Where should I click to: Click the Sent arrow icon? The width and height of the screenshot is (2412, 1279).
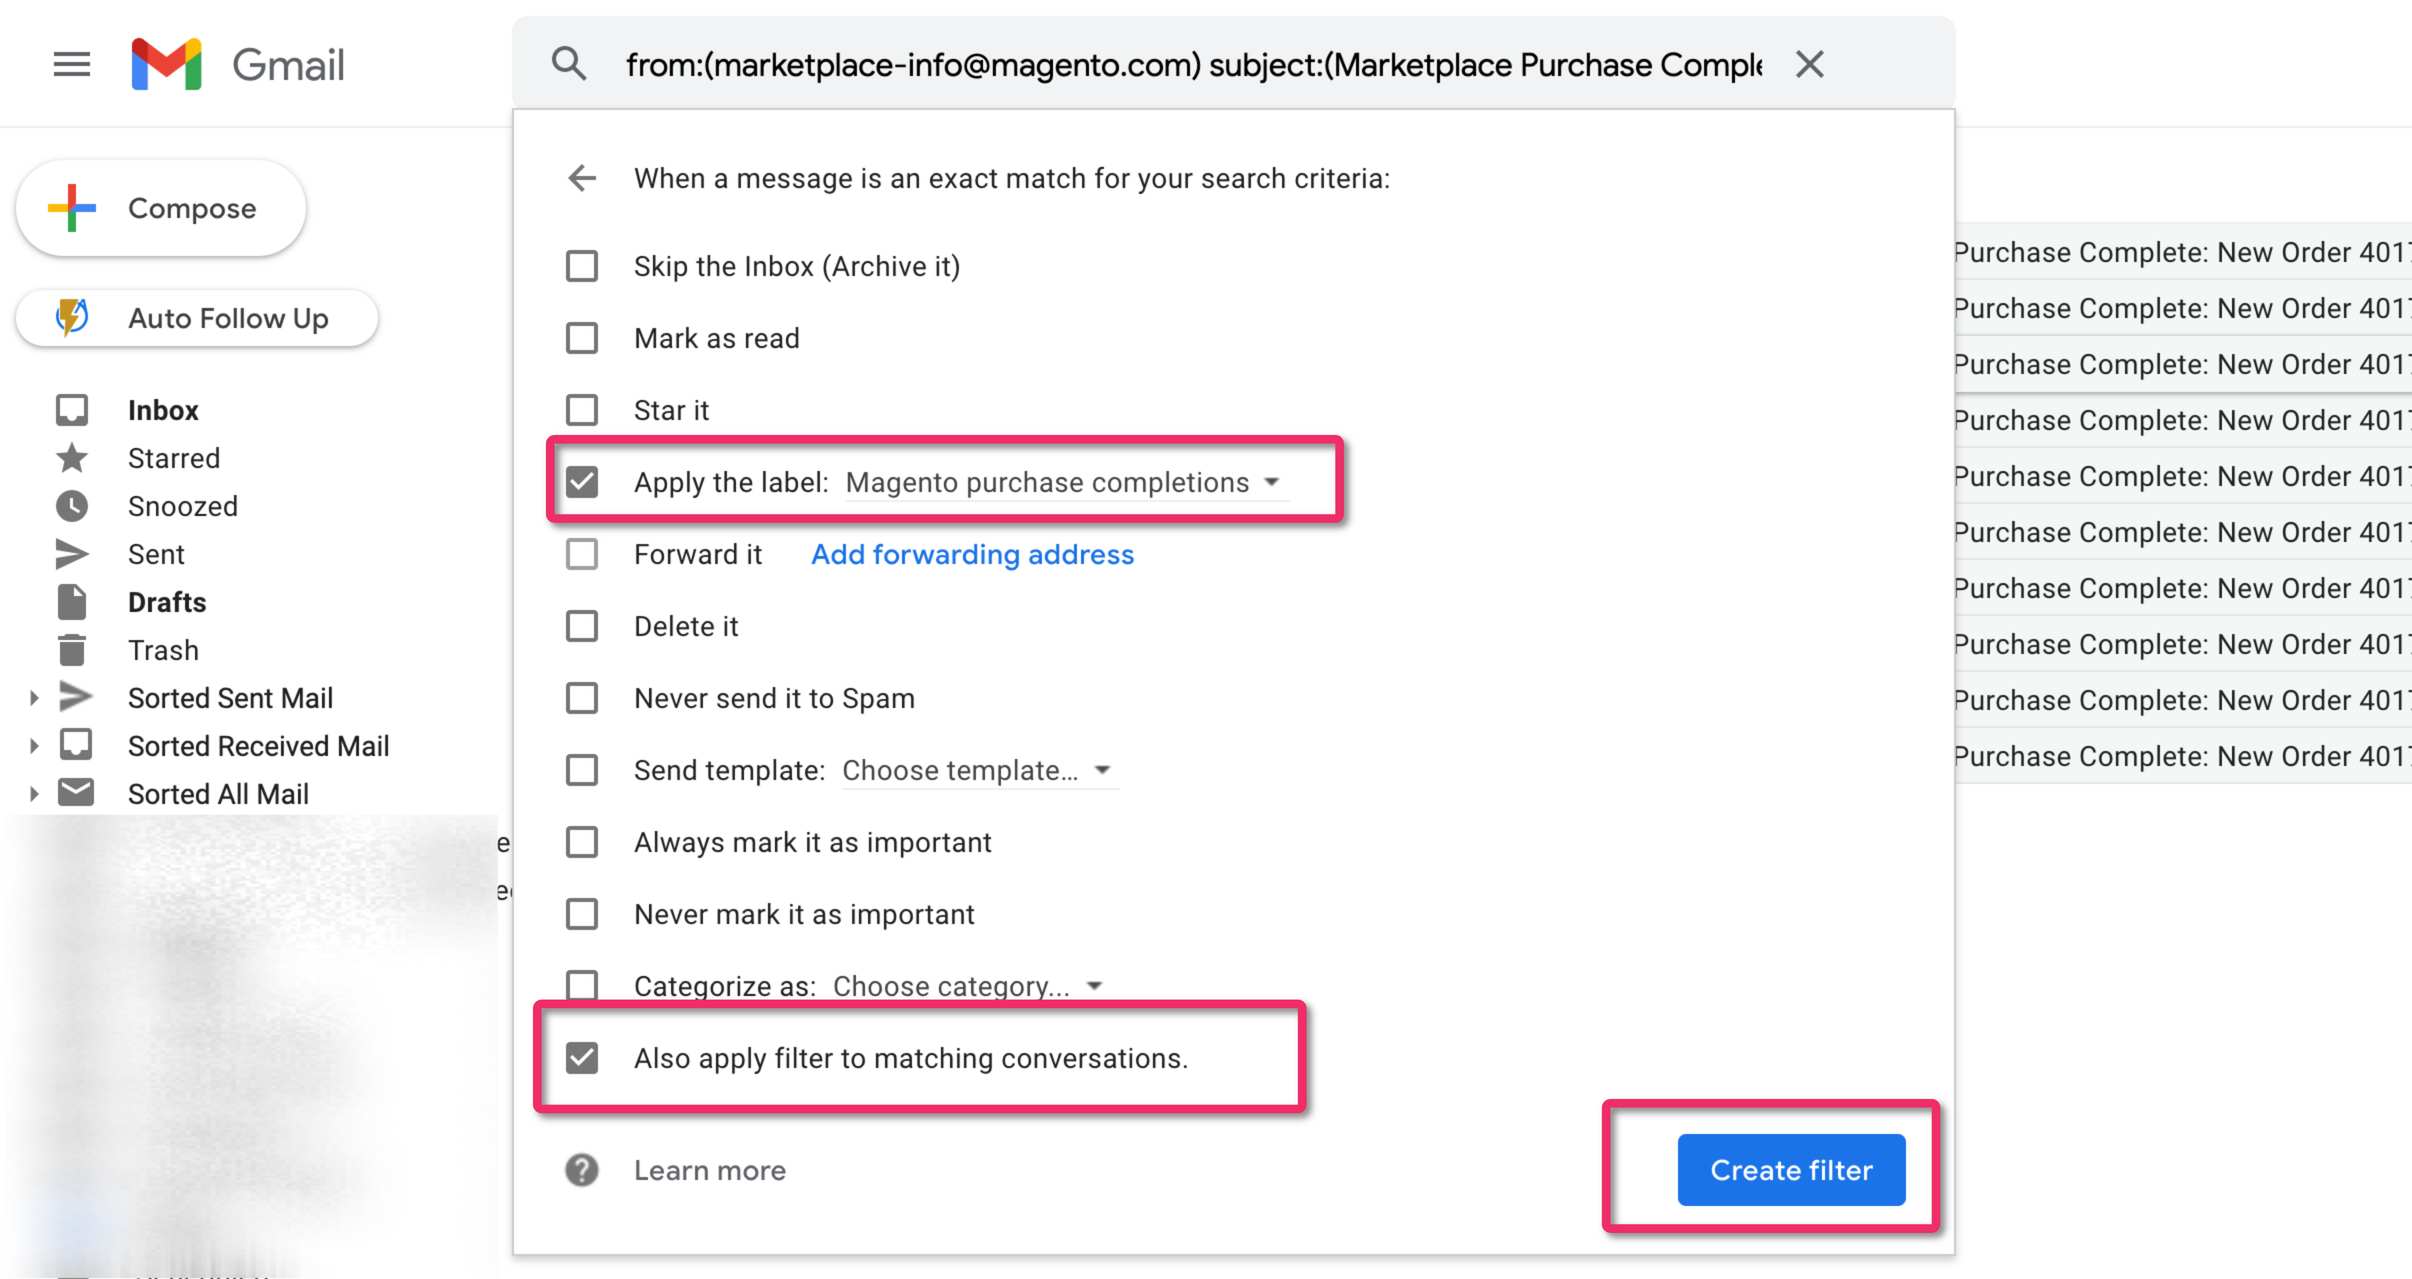pyautogui.click(x=72, y=554)
